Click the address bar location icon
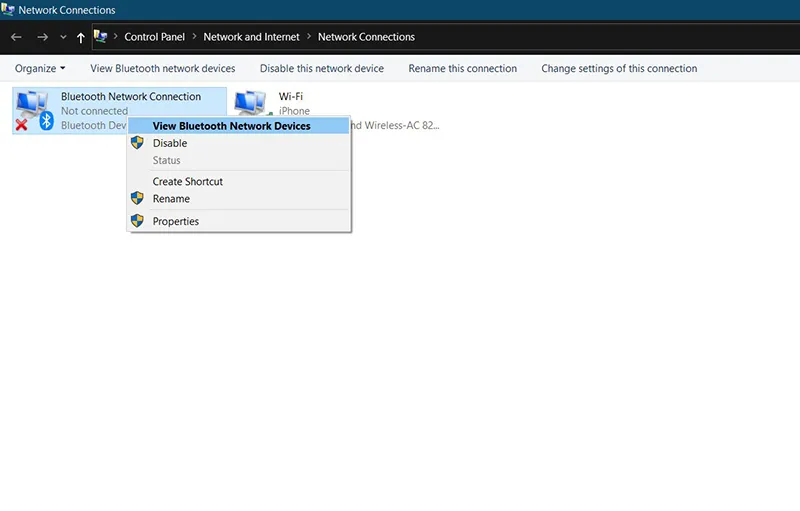The height and width of the screenshot is (511, 800). click(x=101, y=37)
